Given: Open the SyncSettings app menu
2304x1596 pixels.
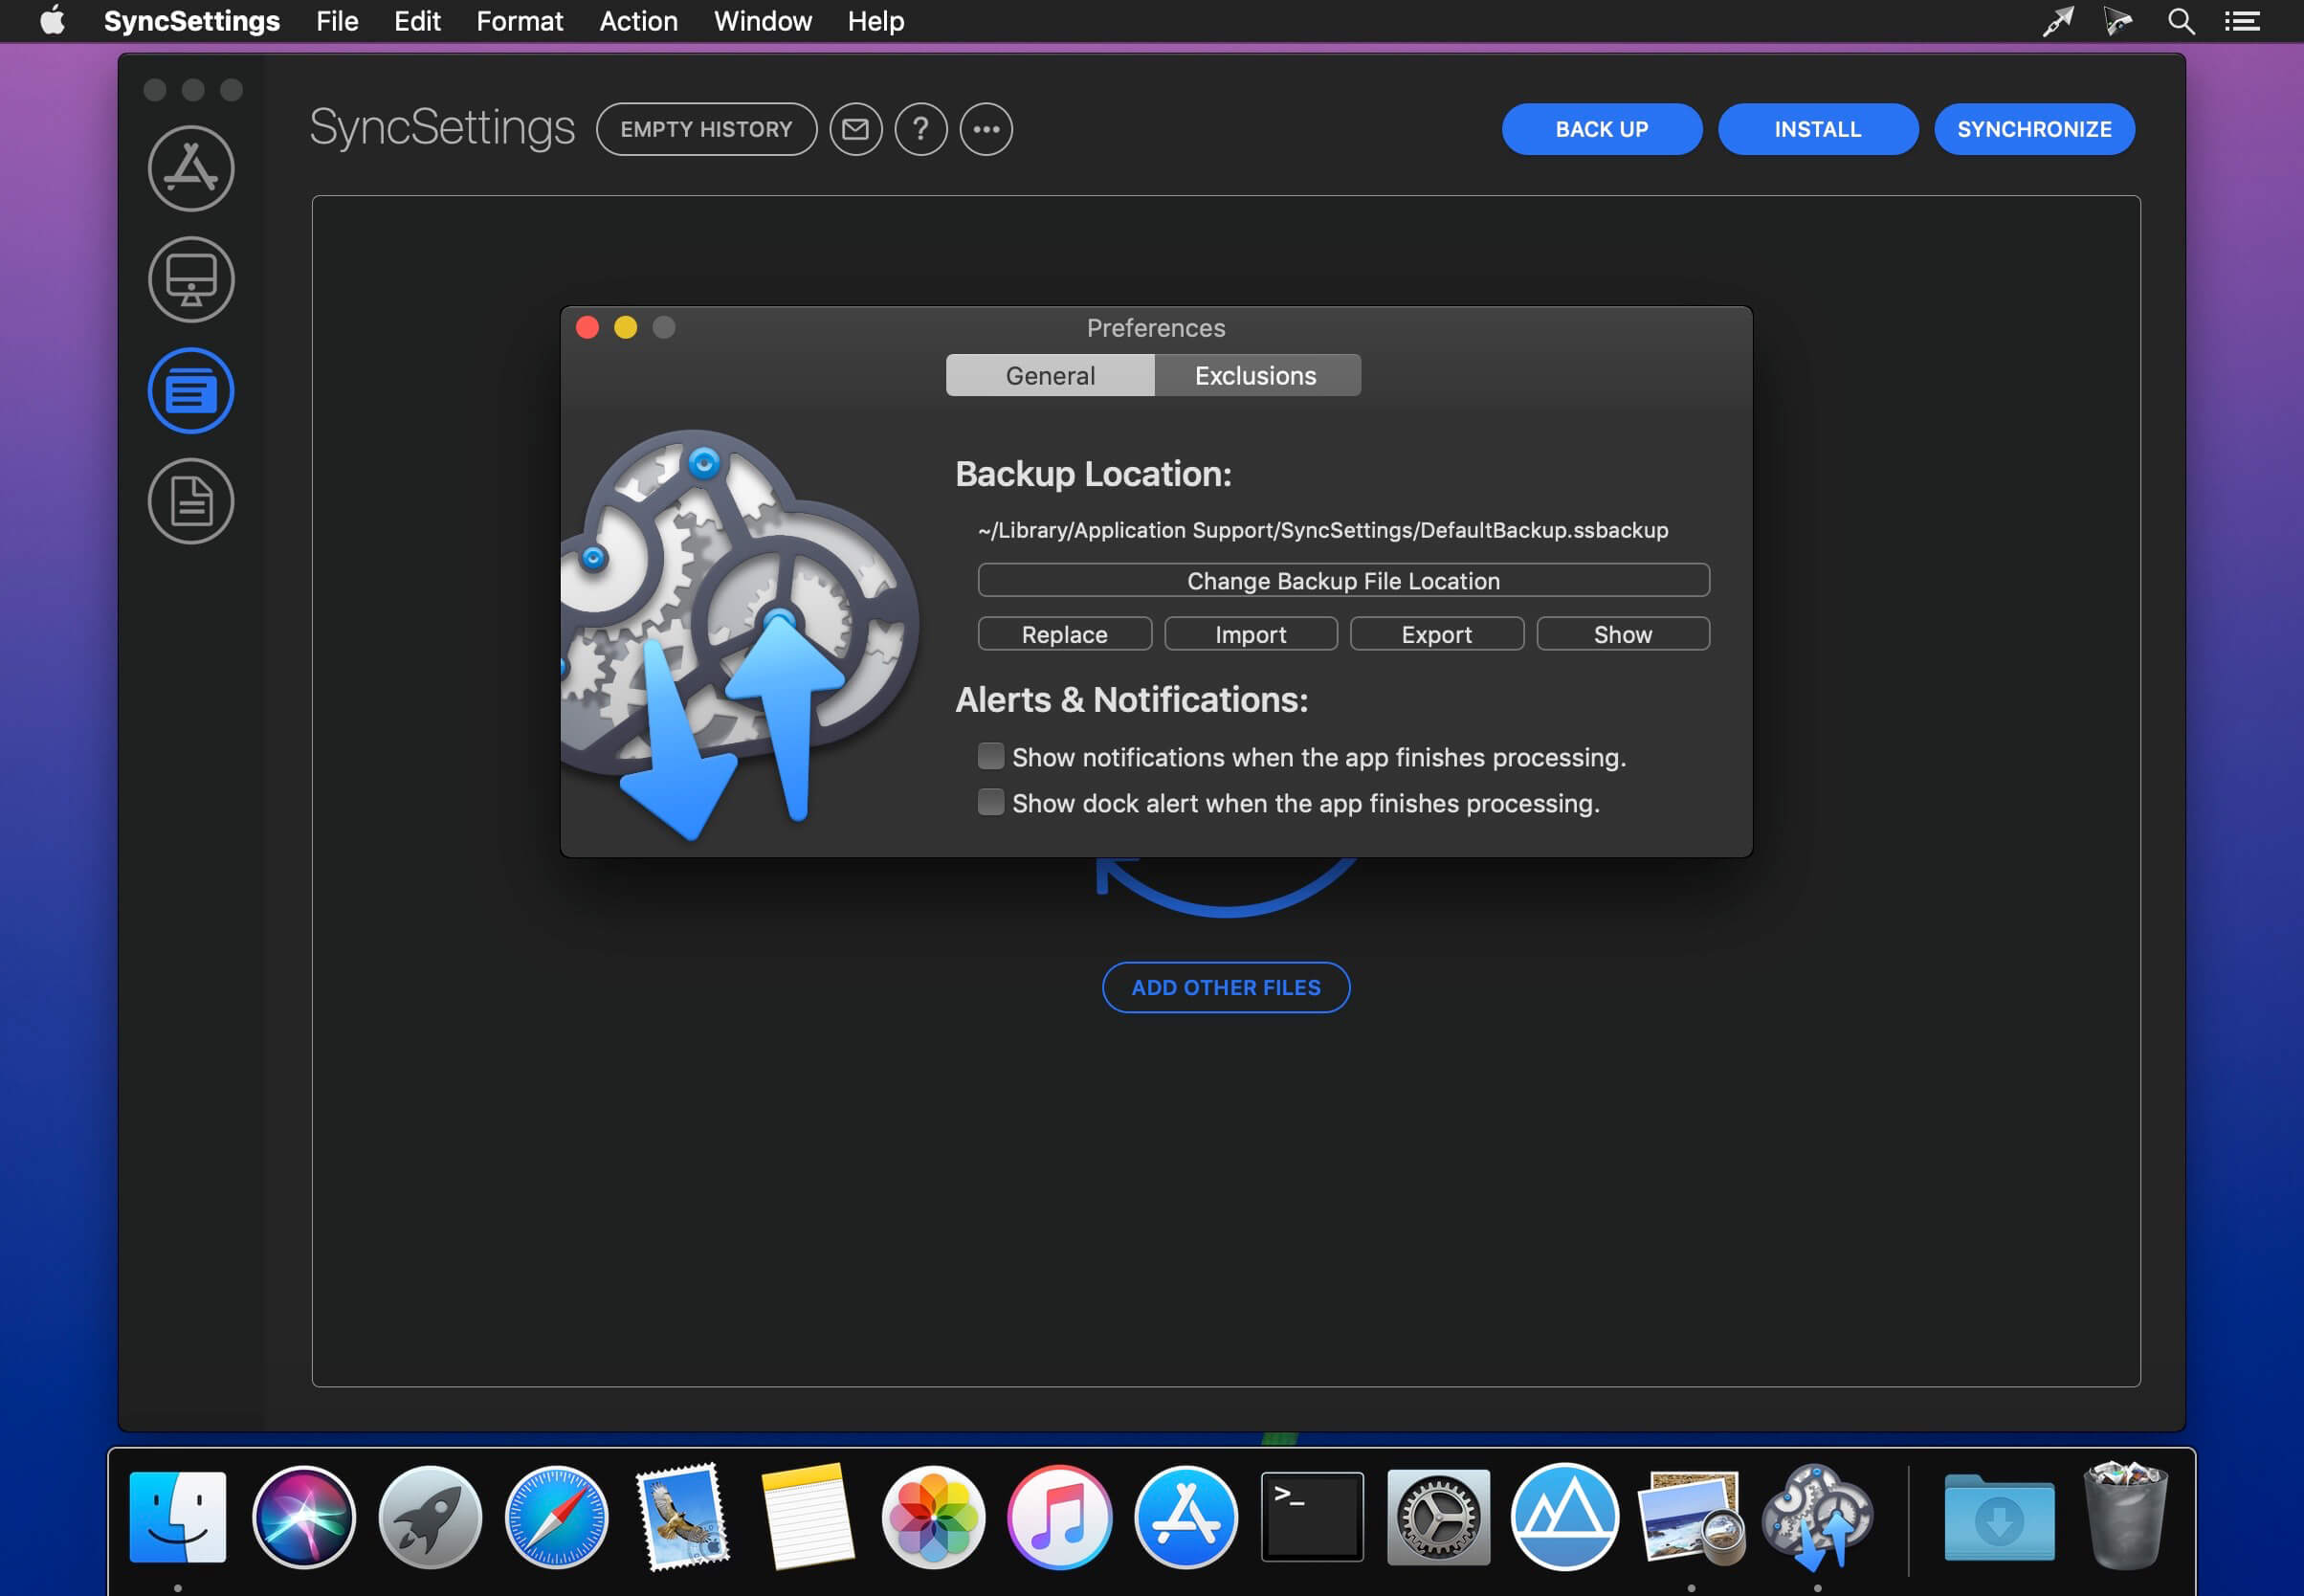Looking at the screenshot, I should 192,21.
